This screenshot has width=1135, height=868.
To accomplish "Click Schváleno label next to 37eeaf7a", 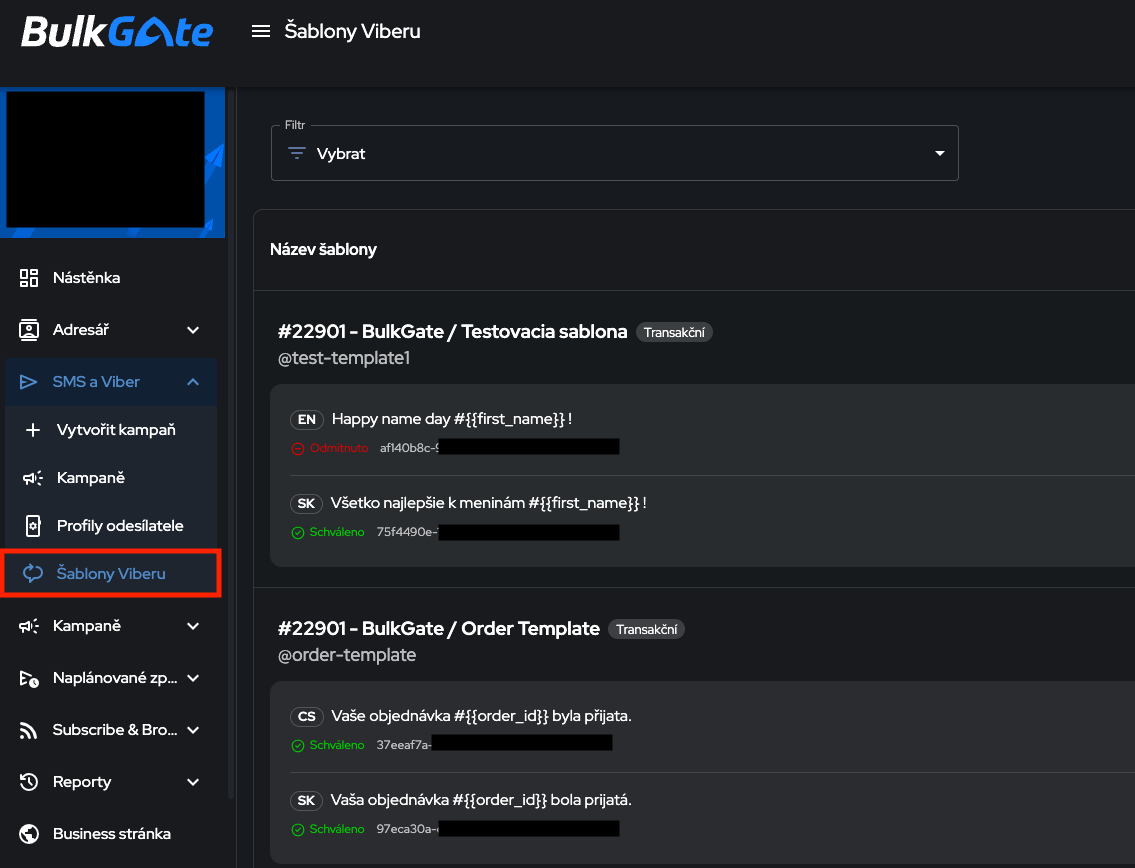I will coord(337,745).
